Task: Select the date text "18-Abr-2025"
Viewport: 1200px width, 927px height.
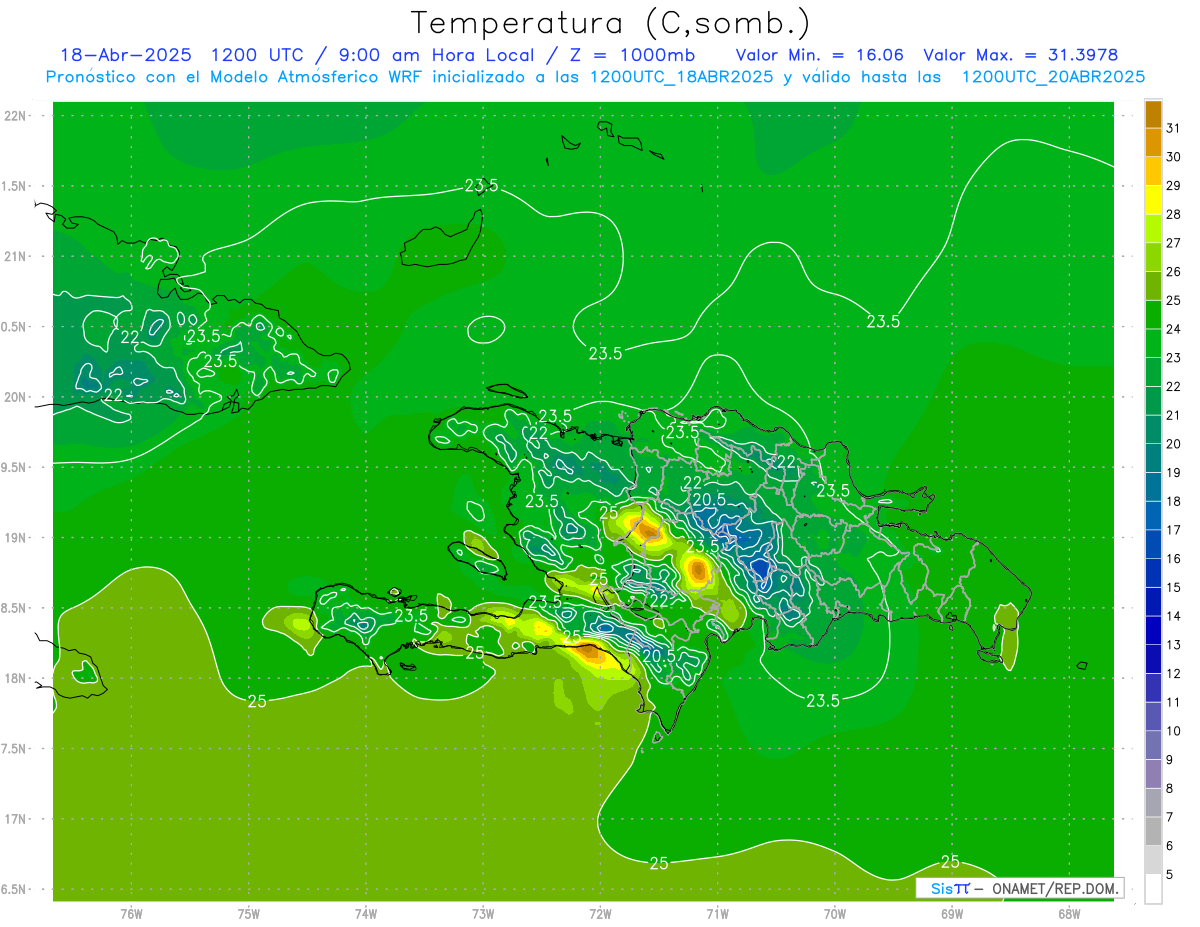Action: 125,54
